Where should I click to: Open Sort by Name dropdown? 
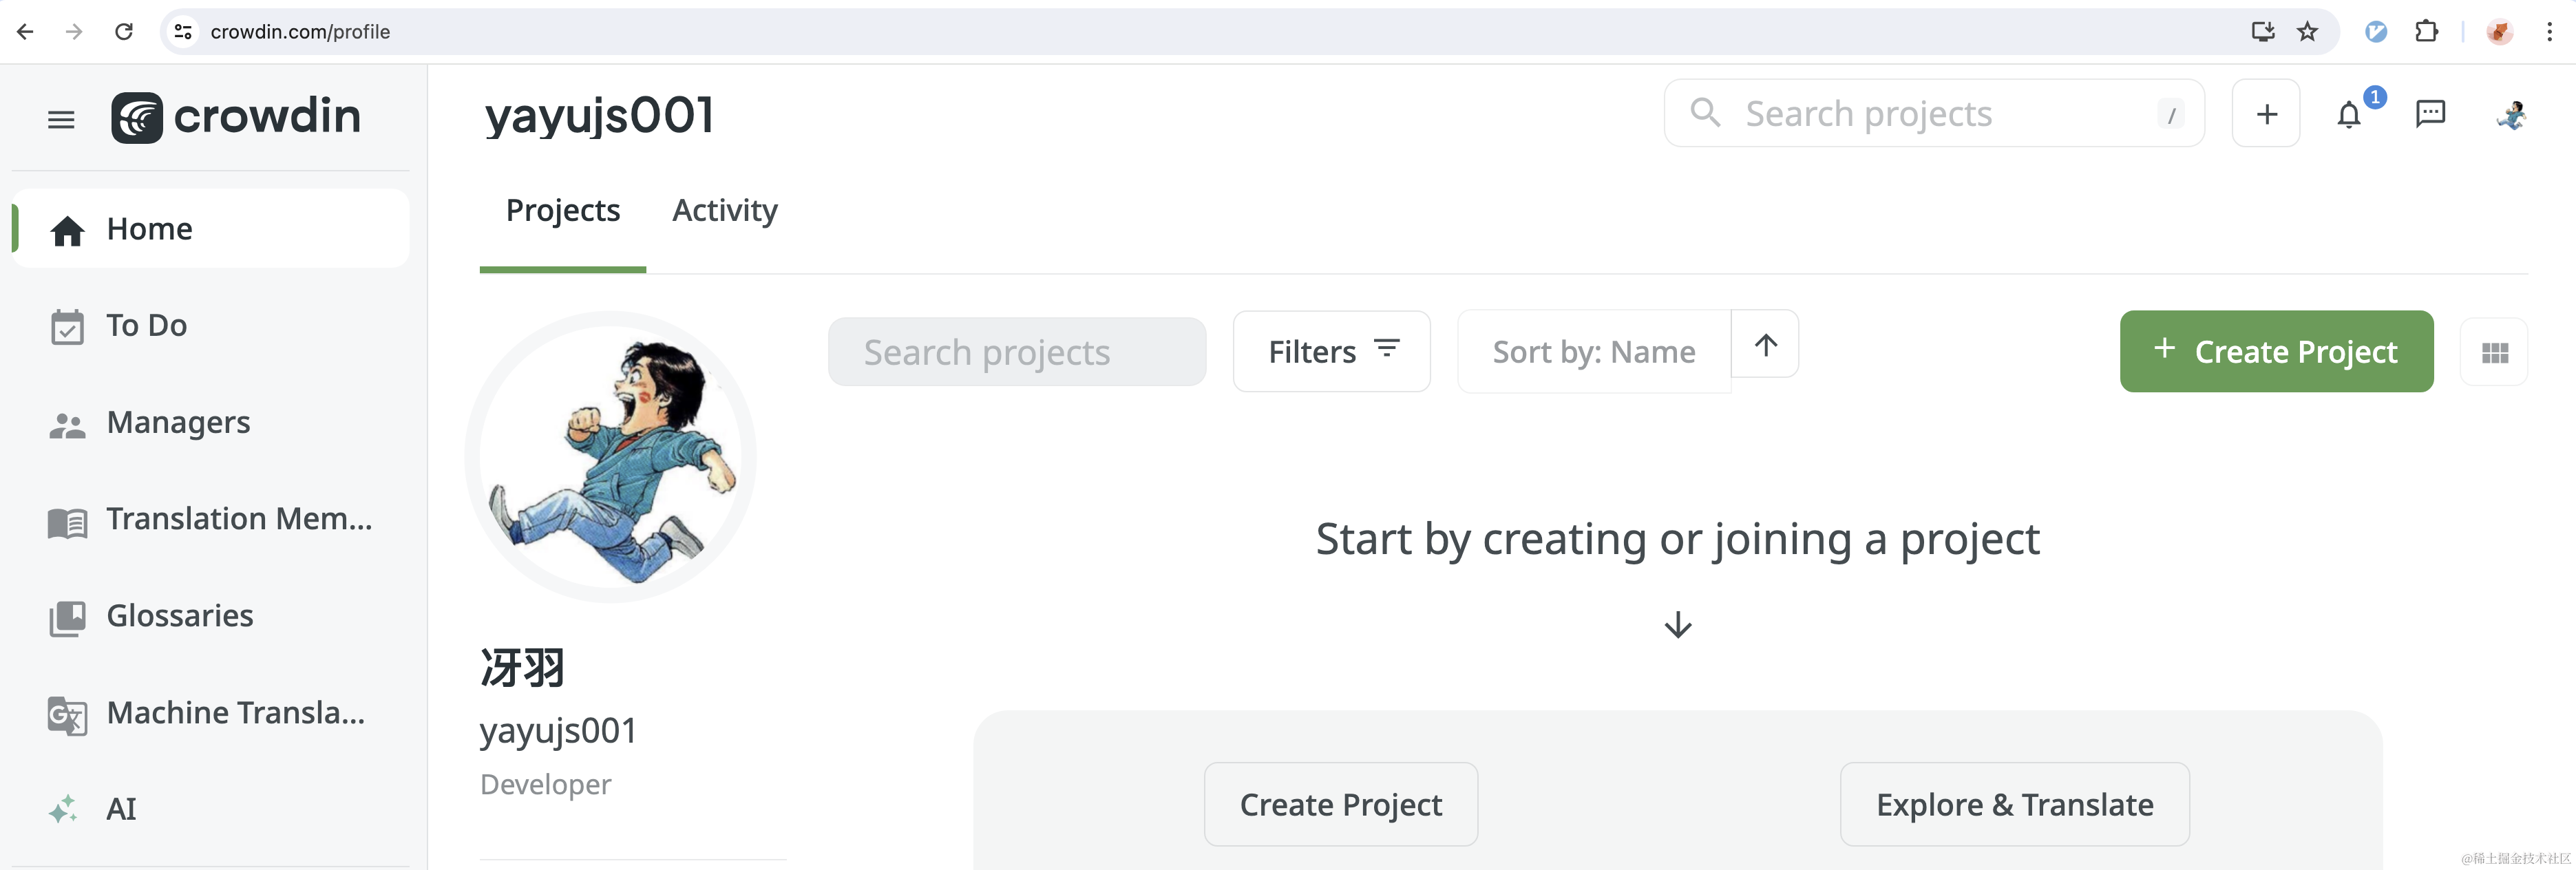(1593, 352)
